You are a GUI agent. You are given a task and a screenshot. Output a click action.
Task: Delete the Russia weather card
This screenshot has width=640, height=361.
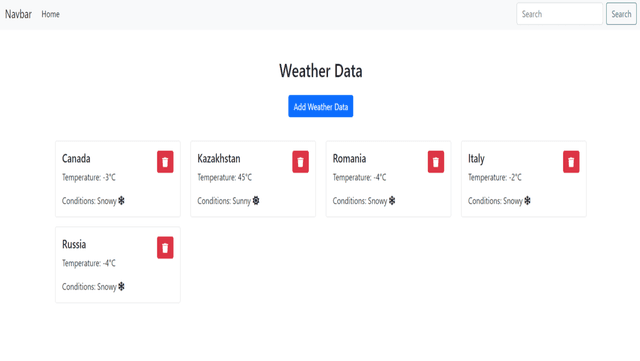click(x=165, y=247)
